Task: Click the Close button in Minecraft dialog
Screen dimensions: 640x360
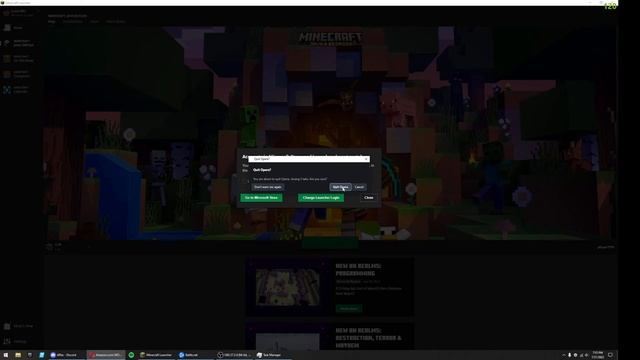Action: (369, 198)
